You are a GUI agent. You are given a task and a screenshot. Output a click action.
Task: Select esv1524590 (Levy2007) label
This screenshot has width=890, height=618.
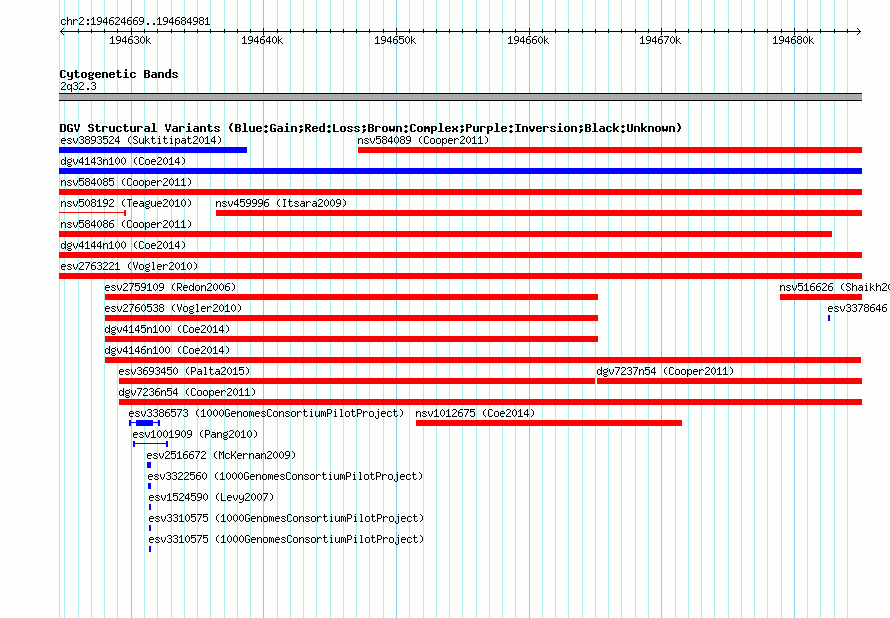point(211,497)
